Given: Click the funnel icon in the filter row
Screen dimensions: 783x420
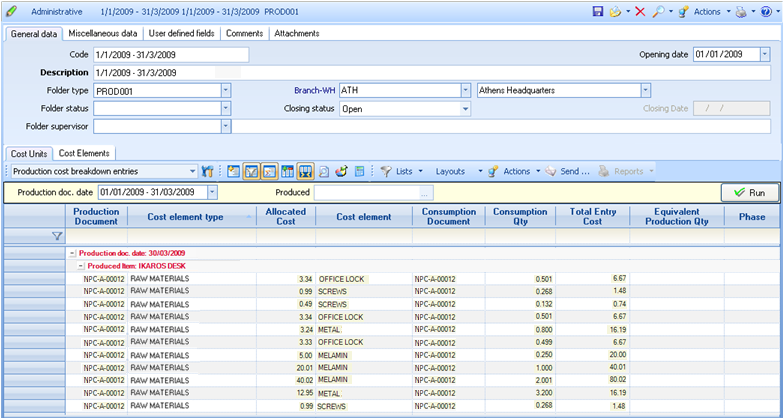Looking at the screenshot, I should (57, 236).
